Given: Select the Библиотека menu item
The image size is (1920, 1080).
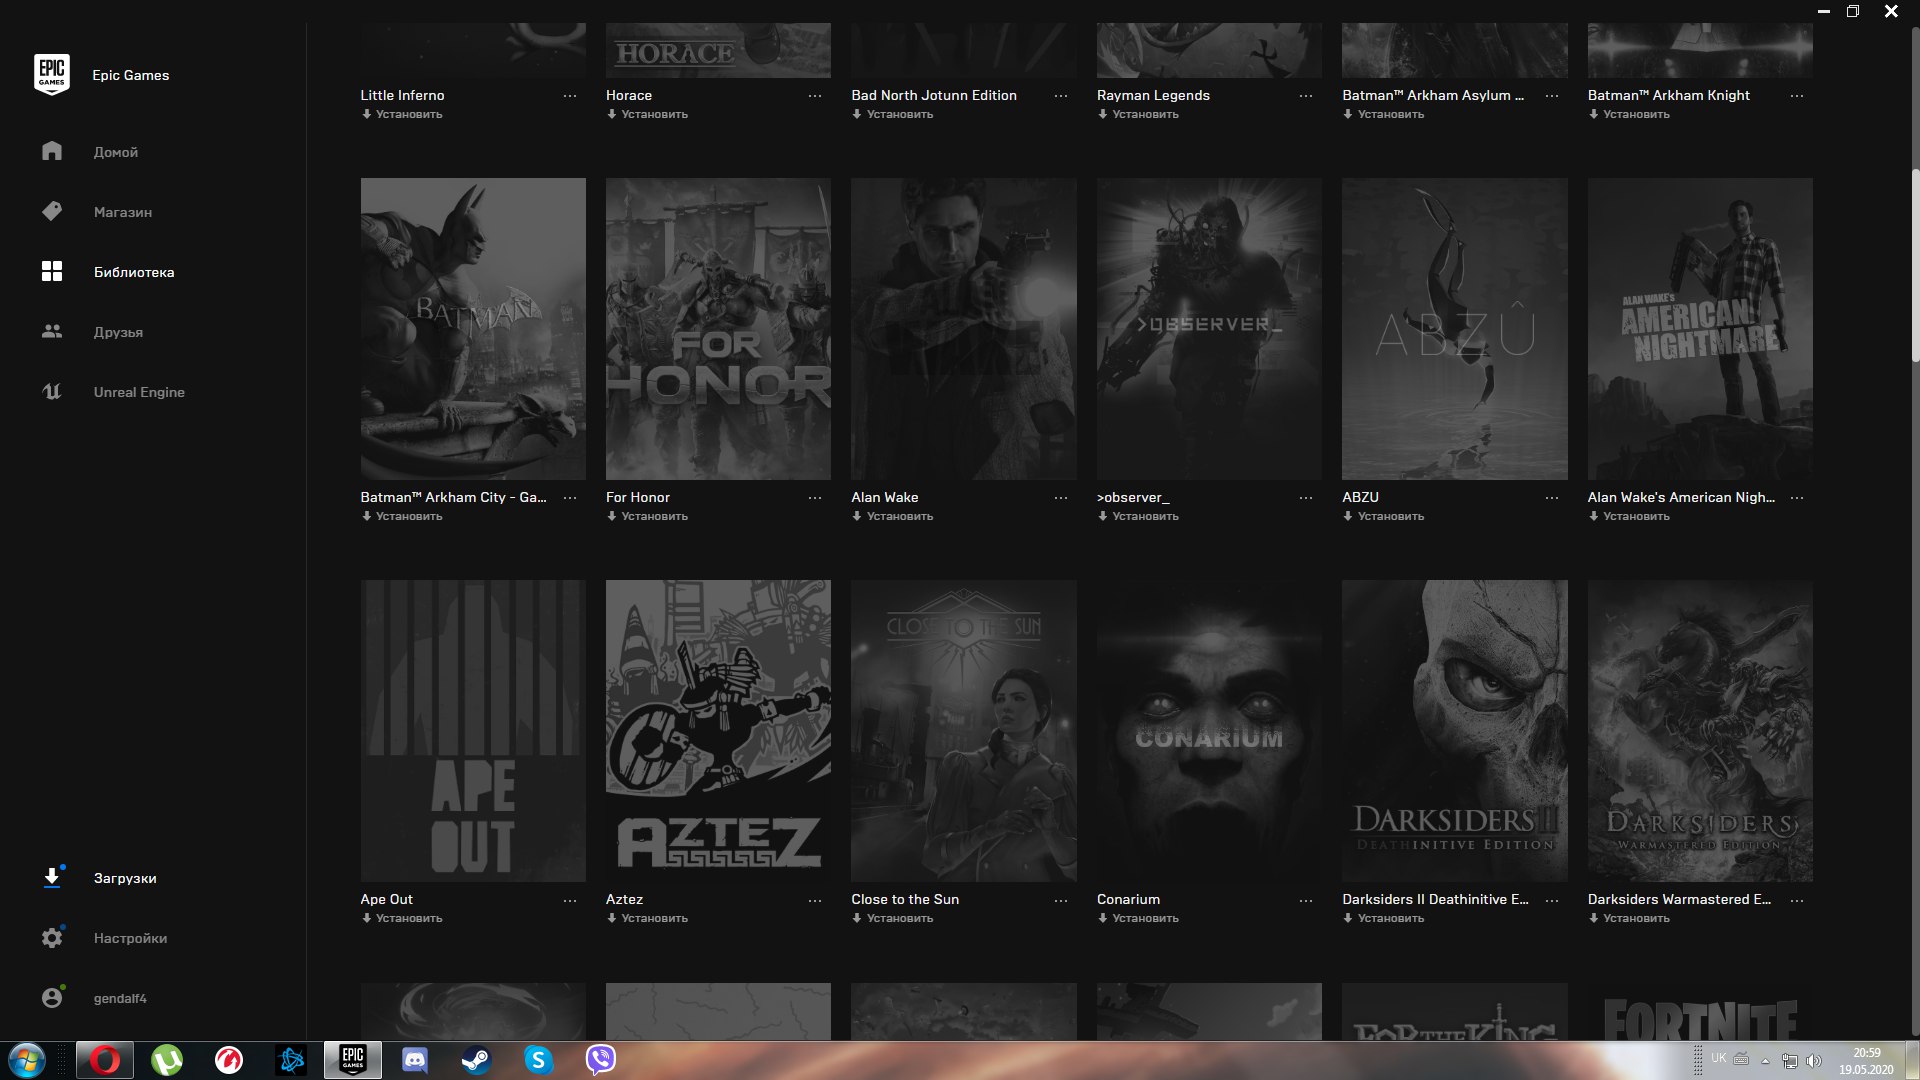Looking at the screenshot, I should [134, 272].
